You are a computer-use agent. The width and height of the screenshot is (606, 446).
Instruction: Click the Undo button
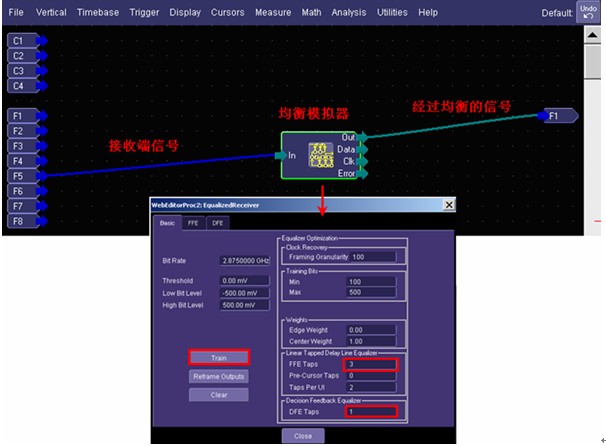[x=589, y=12]
